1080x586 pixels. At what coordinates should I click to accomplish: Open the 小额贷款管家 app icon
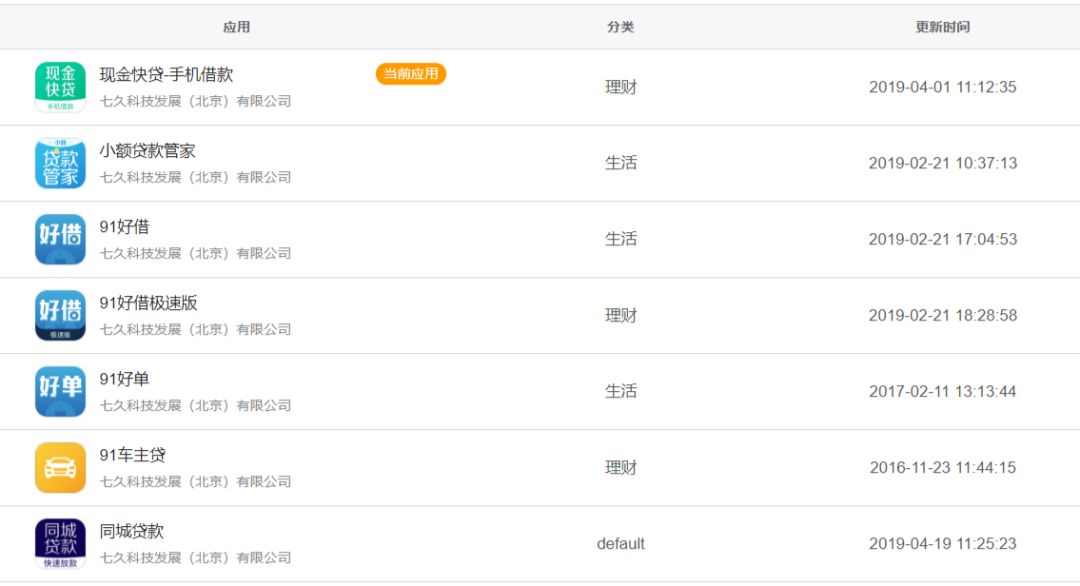click(60, 163)
